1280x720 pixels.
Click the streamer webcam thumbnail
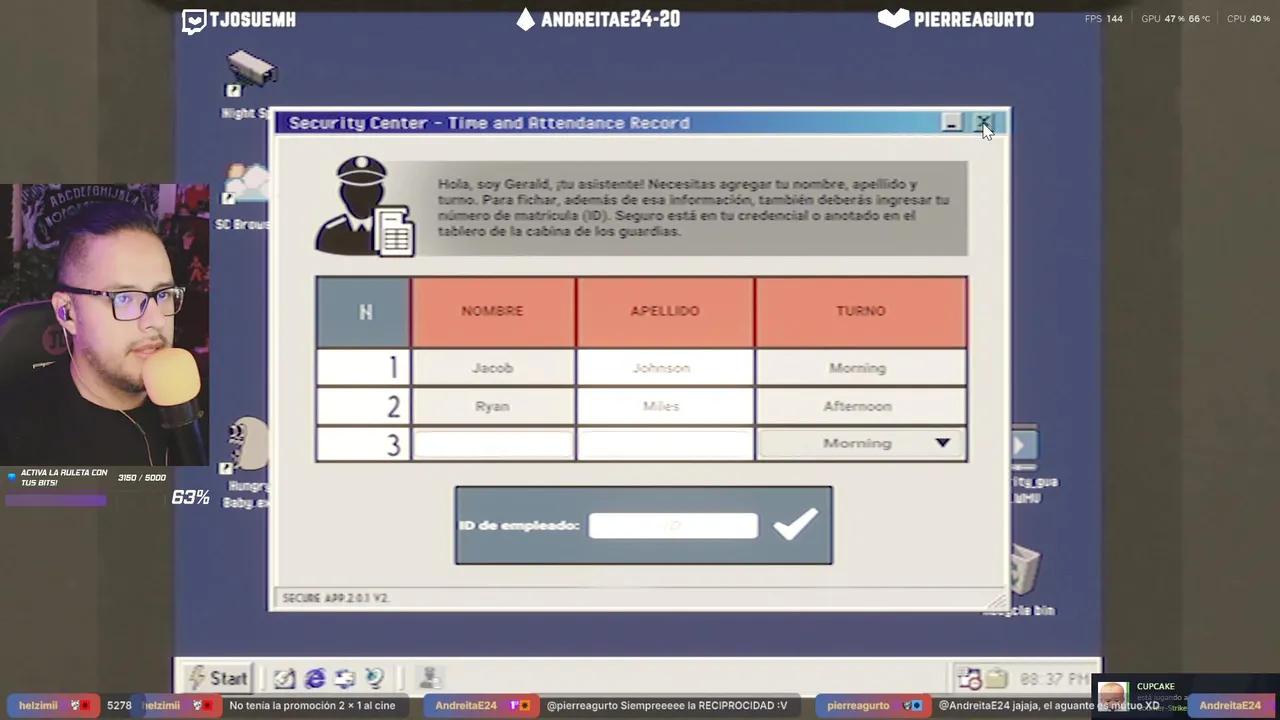pos(105,325)
